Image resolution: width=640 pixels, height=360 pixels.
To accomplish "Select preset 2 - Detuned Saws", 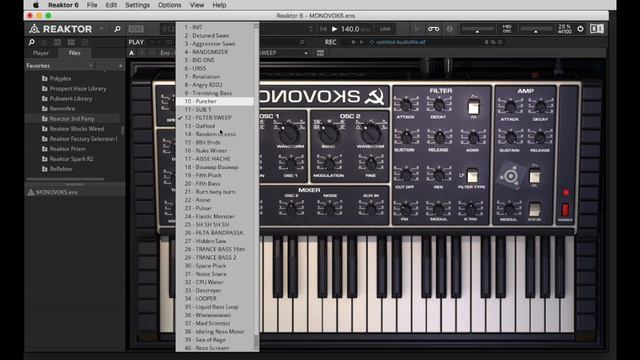I will pyautogui.click(x=215, y=36).
